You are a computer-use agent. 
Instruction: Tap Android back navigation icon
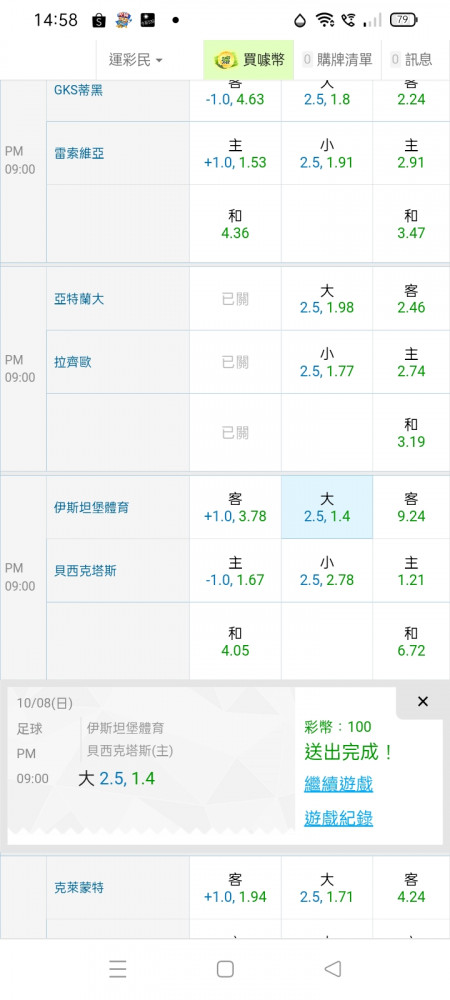(332, 969)
